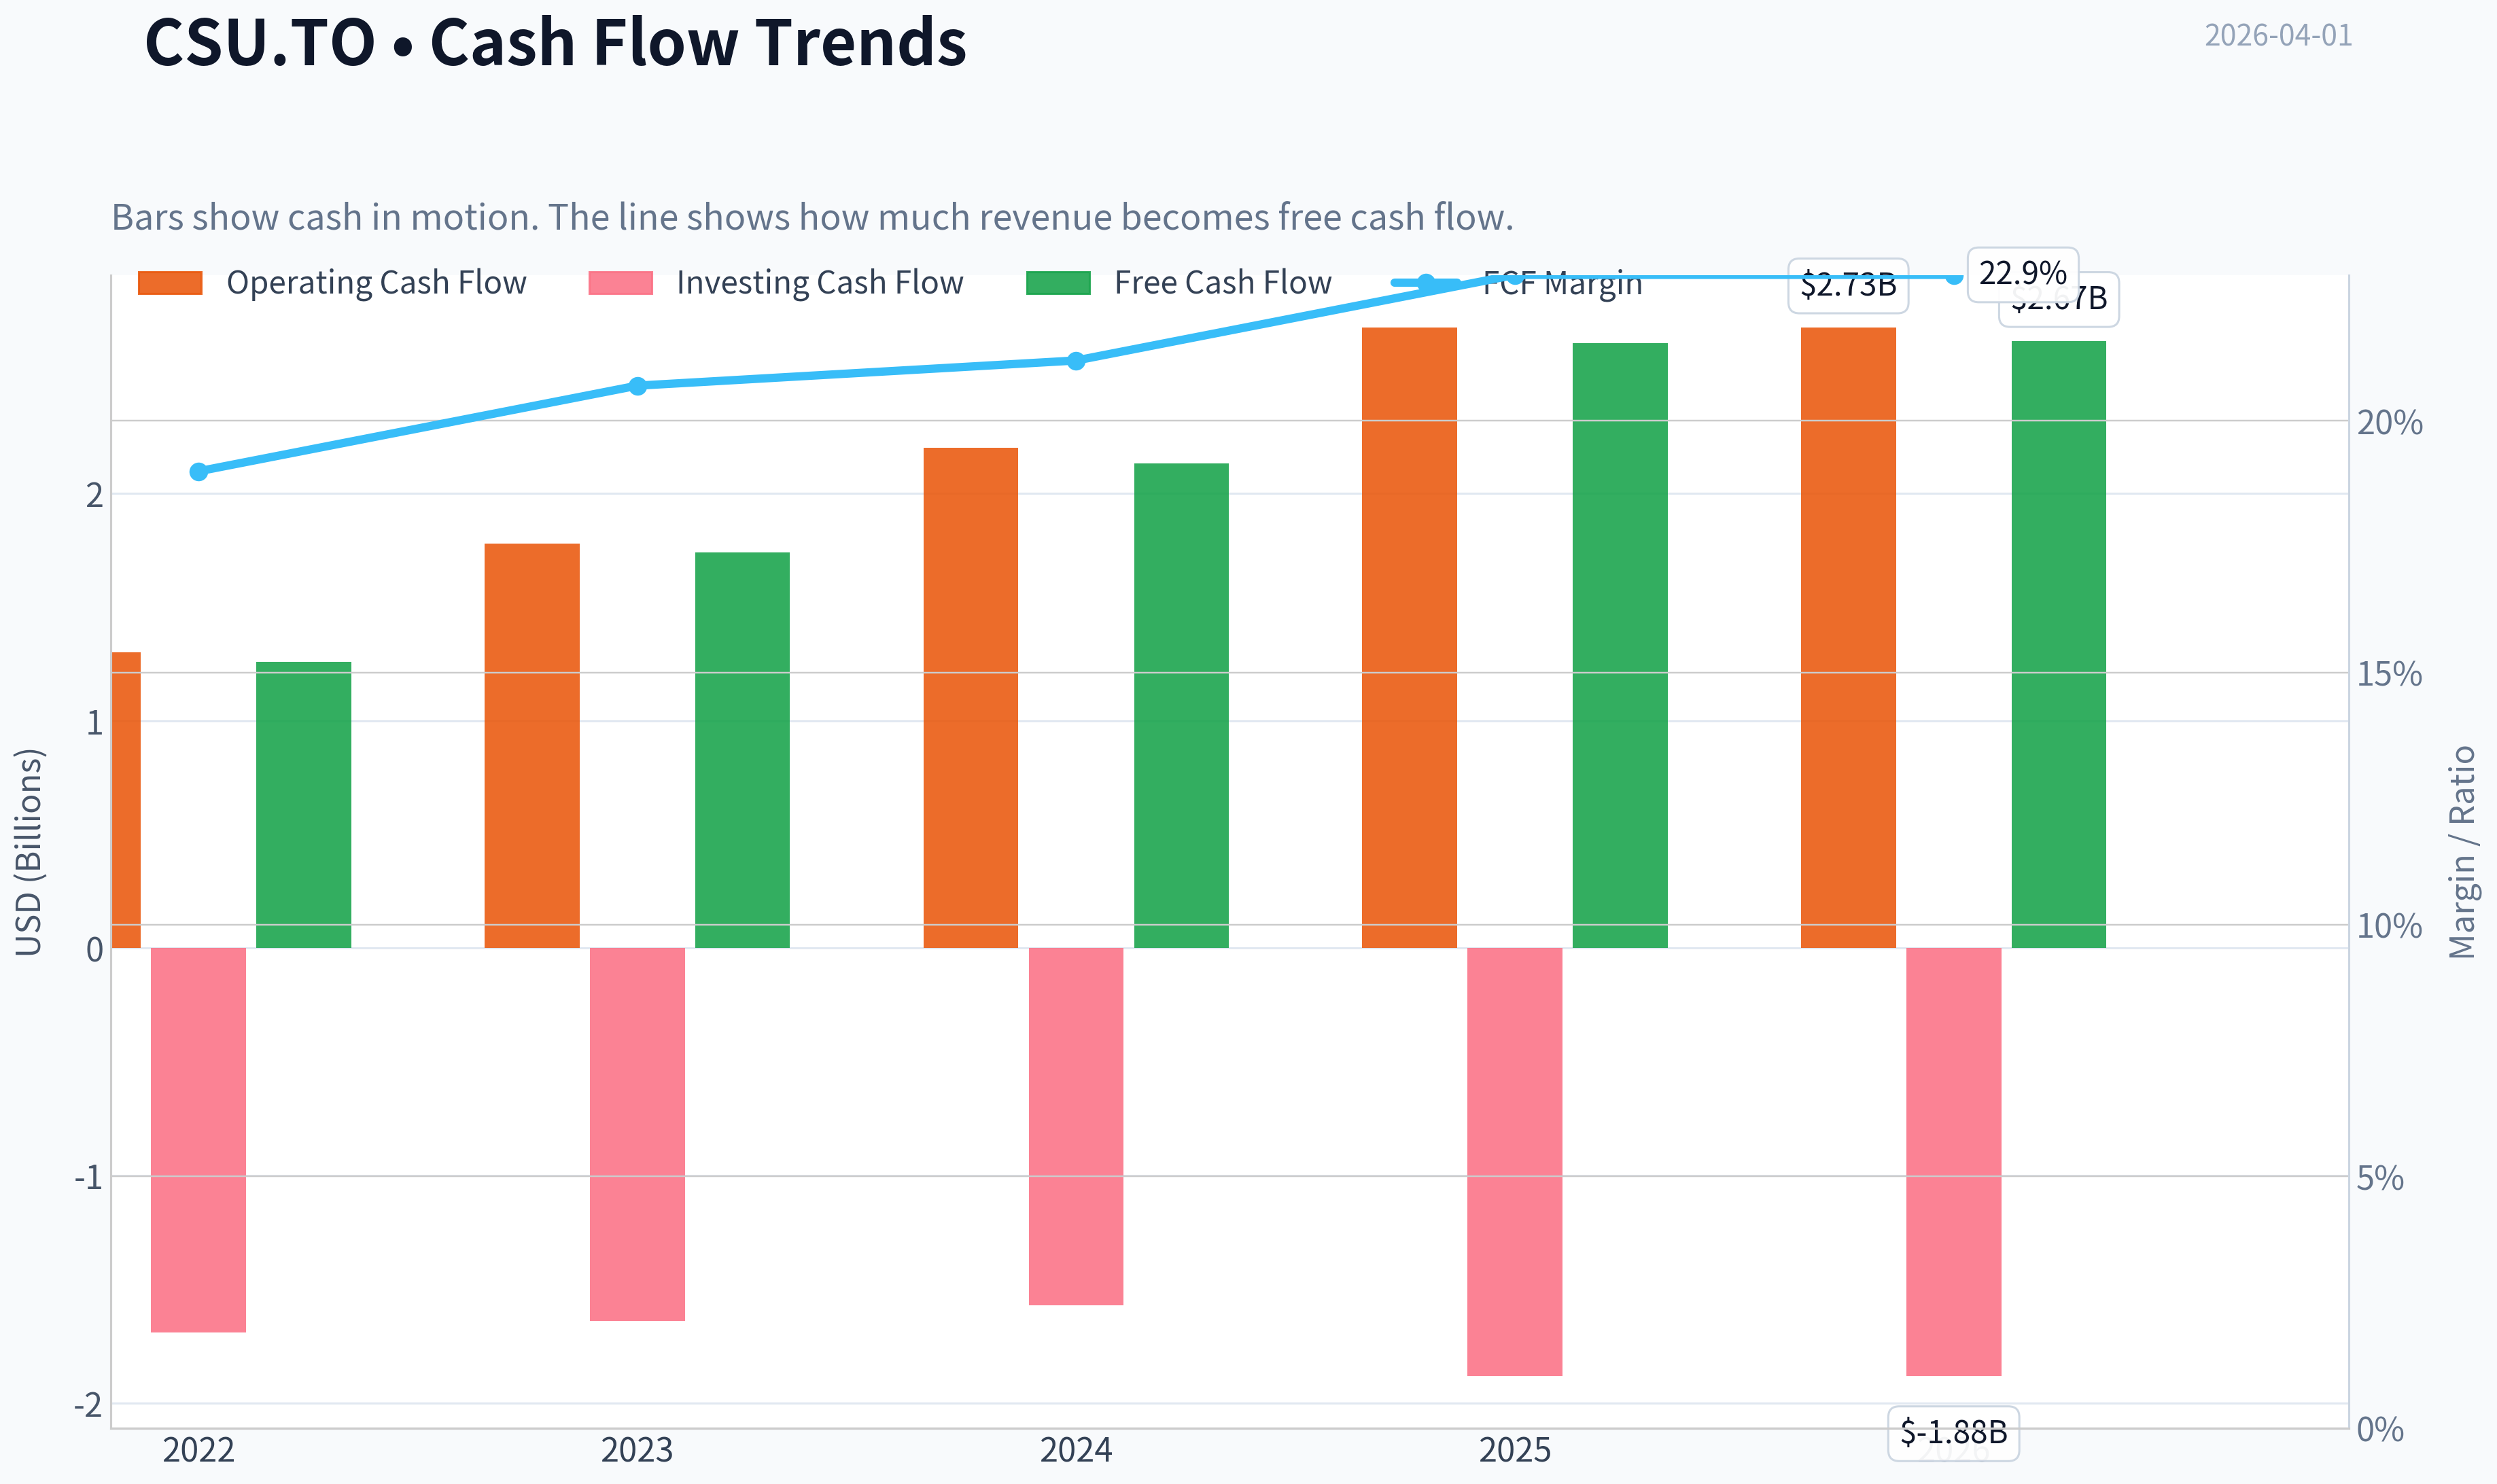This screenshot has width=2497, height=1484.
Task: Click the pink Investing Cash Flow legend swatch
Action: pyautogui.click(x=621, y=283)
